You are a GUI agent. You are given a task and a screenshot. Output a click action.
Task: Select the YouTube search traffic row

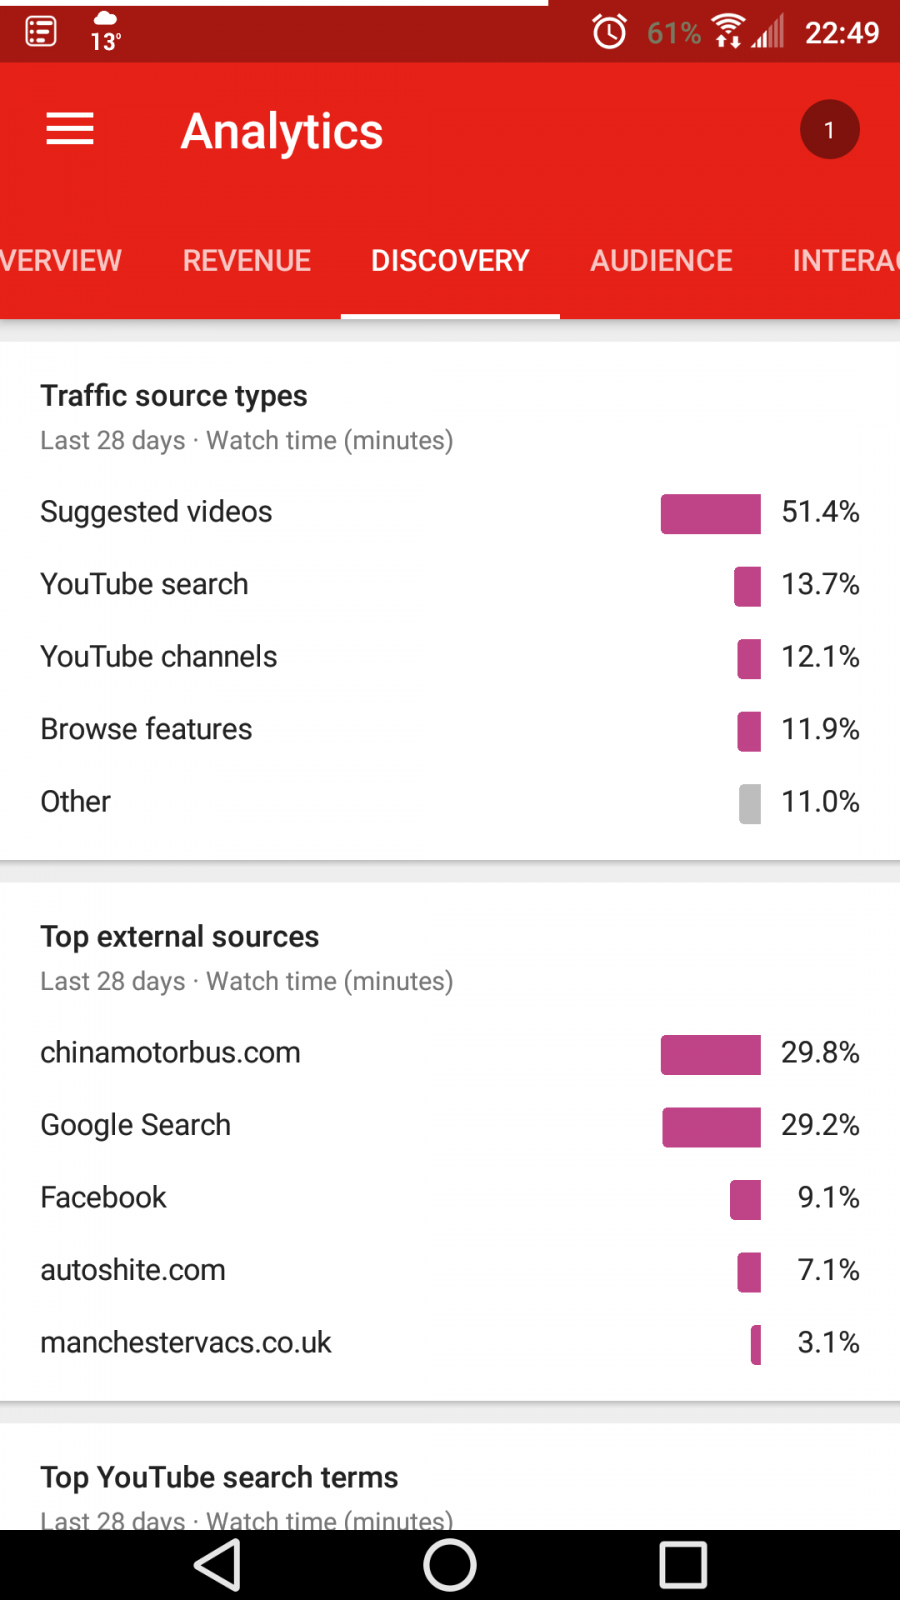450,584
